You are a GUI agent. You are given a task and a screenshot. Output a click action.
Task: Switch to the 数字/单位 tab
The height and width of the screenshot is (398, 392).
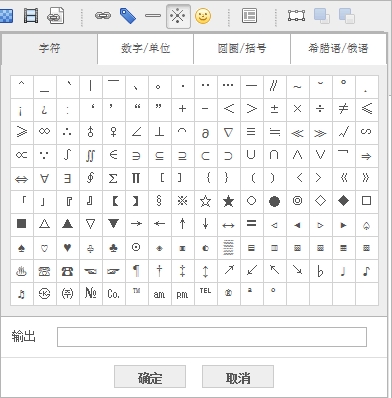tap(145, 49)
